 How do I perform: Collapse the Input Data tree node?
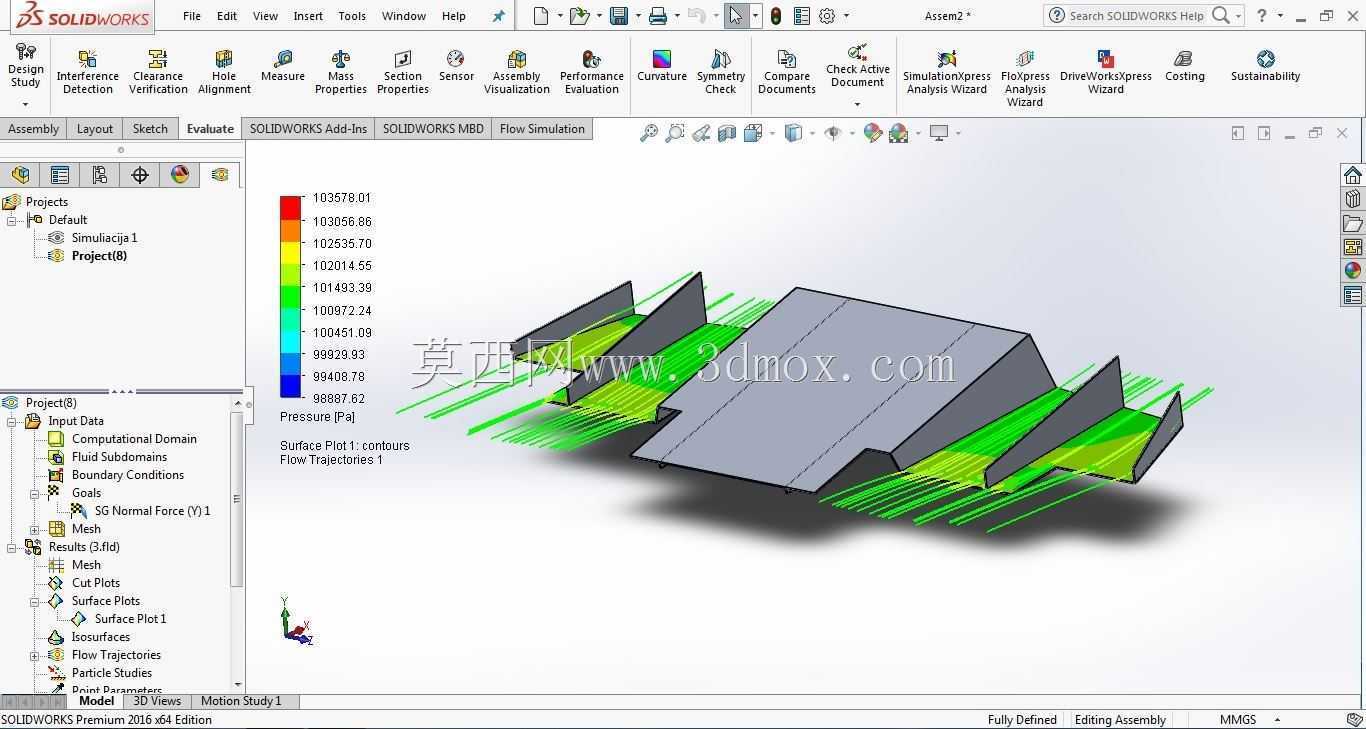coord(11,421)
